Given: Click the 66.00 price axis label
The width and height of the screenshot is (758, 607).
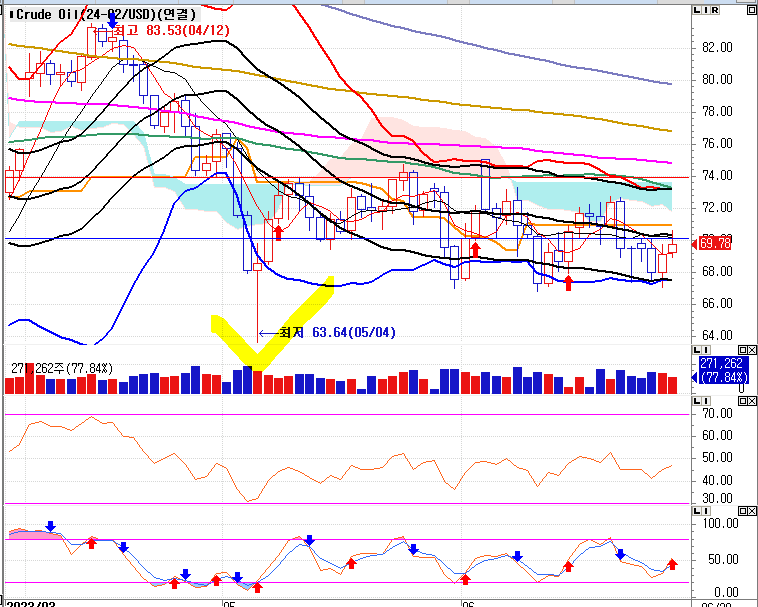Looking at the screenshot, I should coord(717,303).
